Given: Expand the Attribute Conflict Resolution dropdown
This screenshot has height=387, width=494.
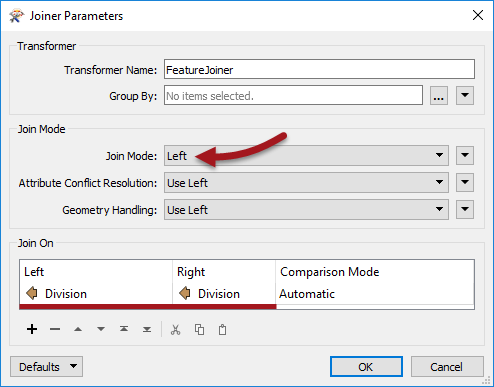Looking at the screenshot, I should (306, 182).
